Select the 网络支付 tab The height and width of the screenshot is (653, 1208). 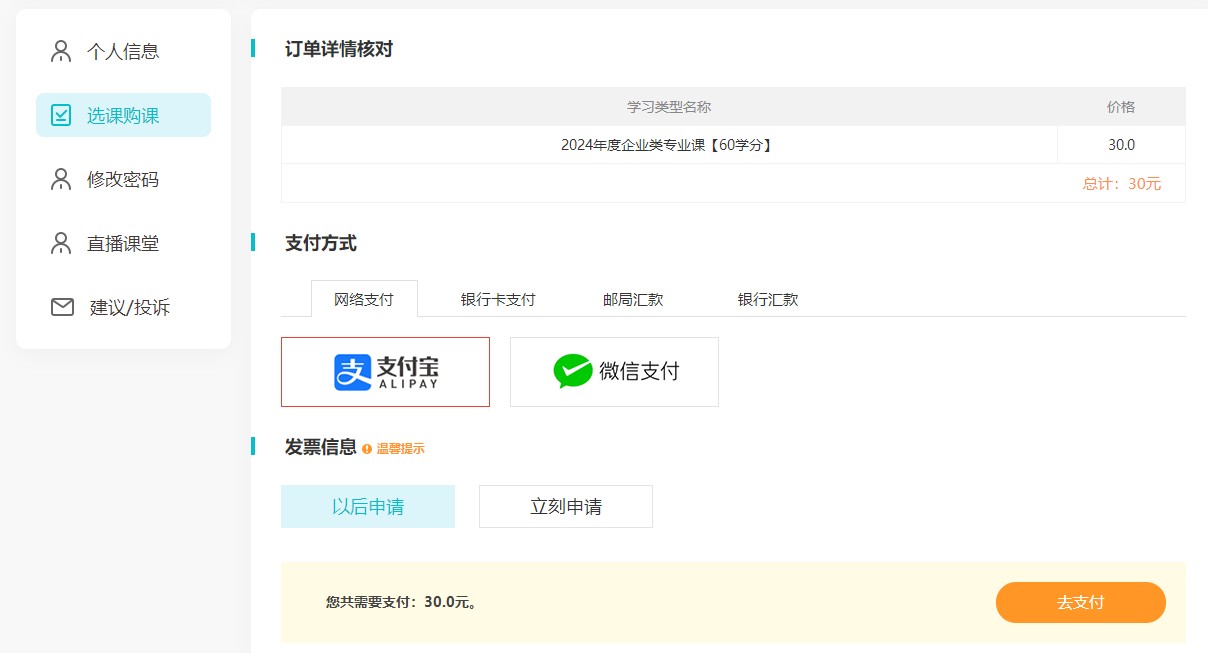[365, 298]
